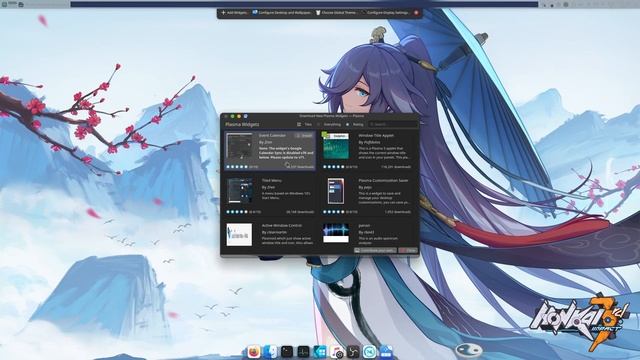The image size is (640, 360).
Task: Close the desktop edit mode toolbar
Action: point(416,13)
